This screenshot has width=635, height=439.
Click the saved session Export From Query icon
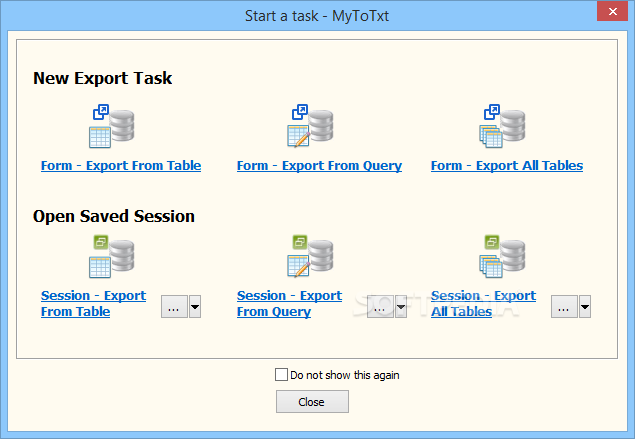310,257
